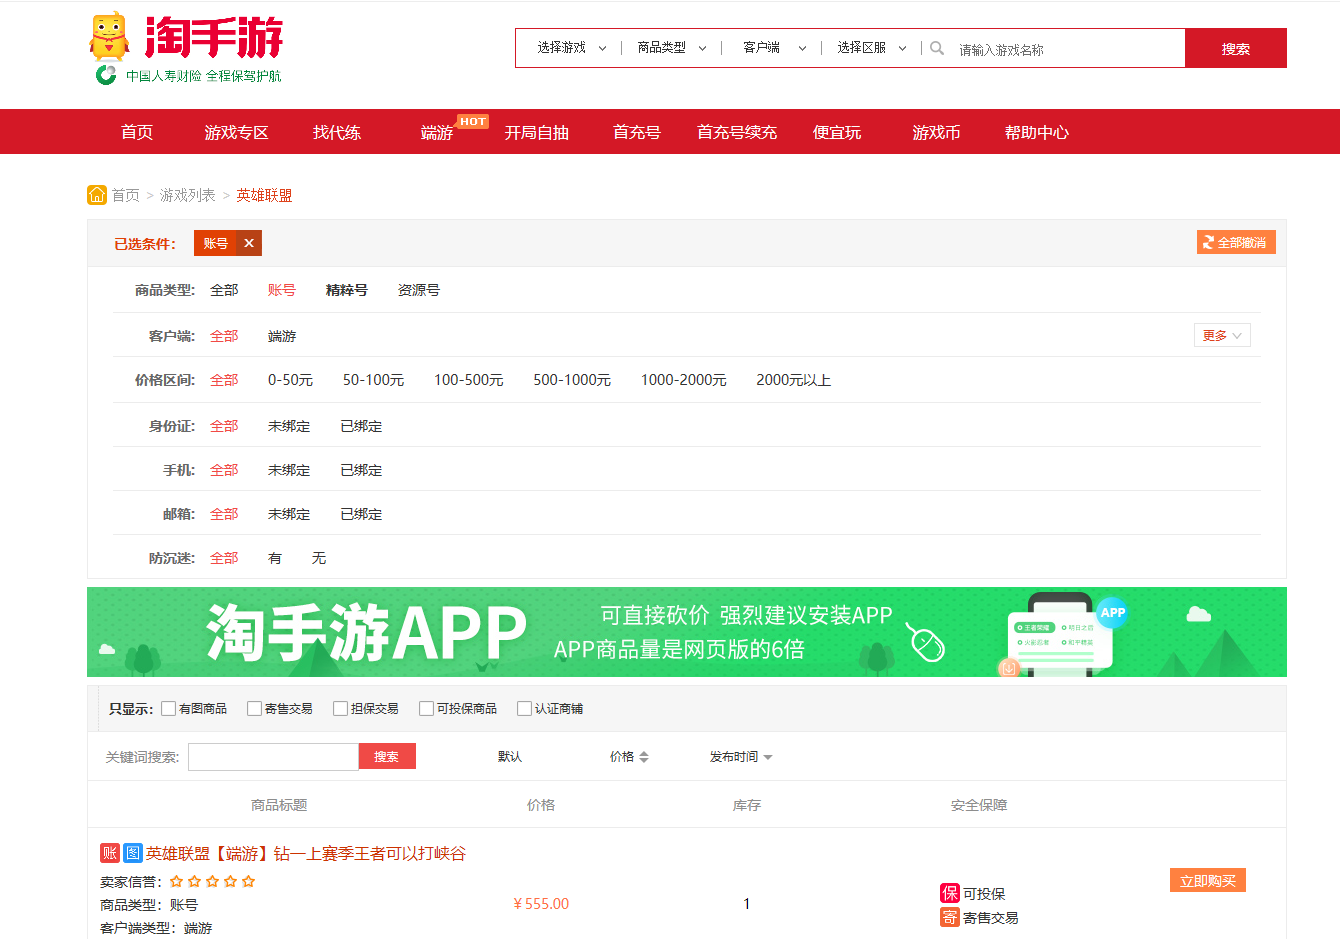Filter price range 500-1000元
This screenshot has height=939, width=1340.
click(572, 380)
